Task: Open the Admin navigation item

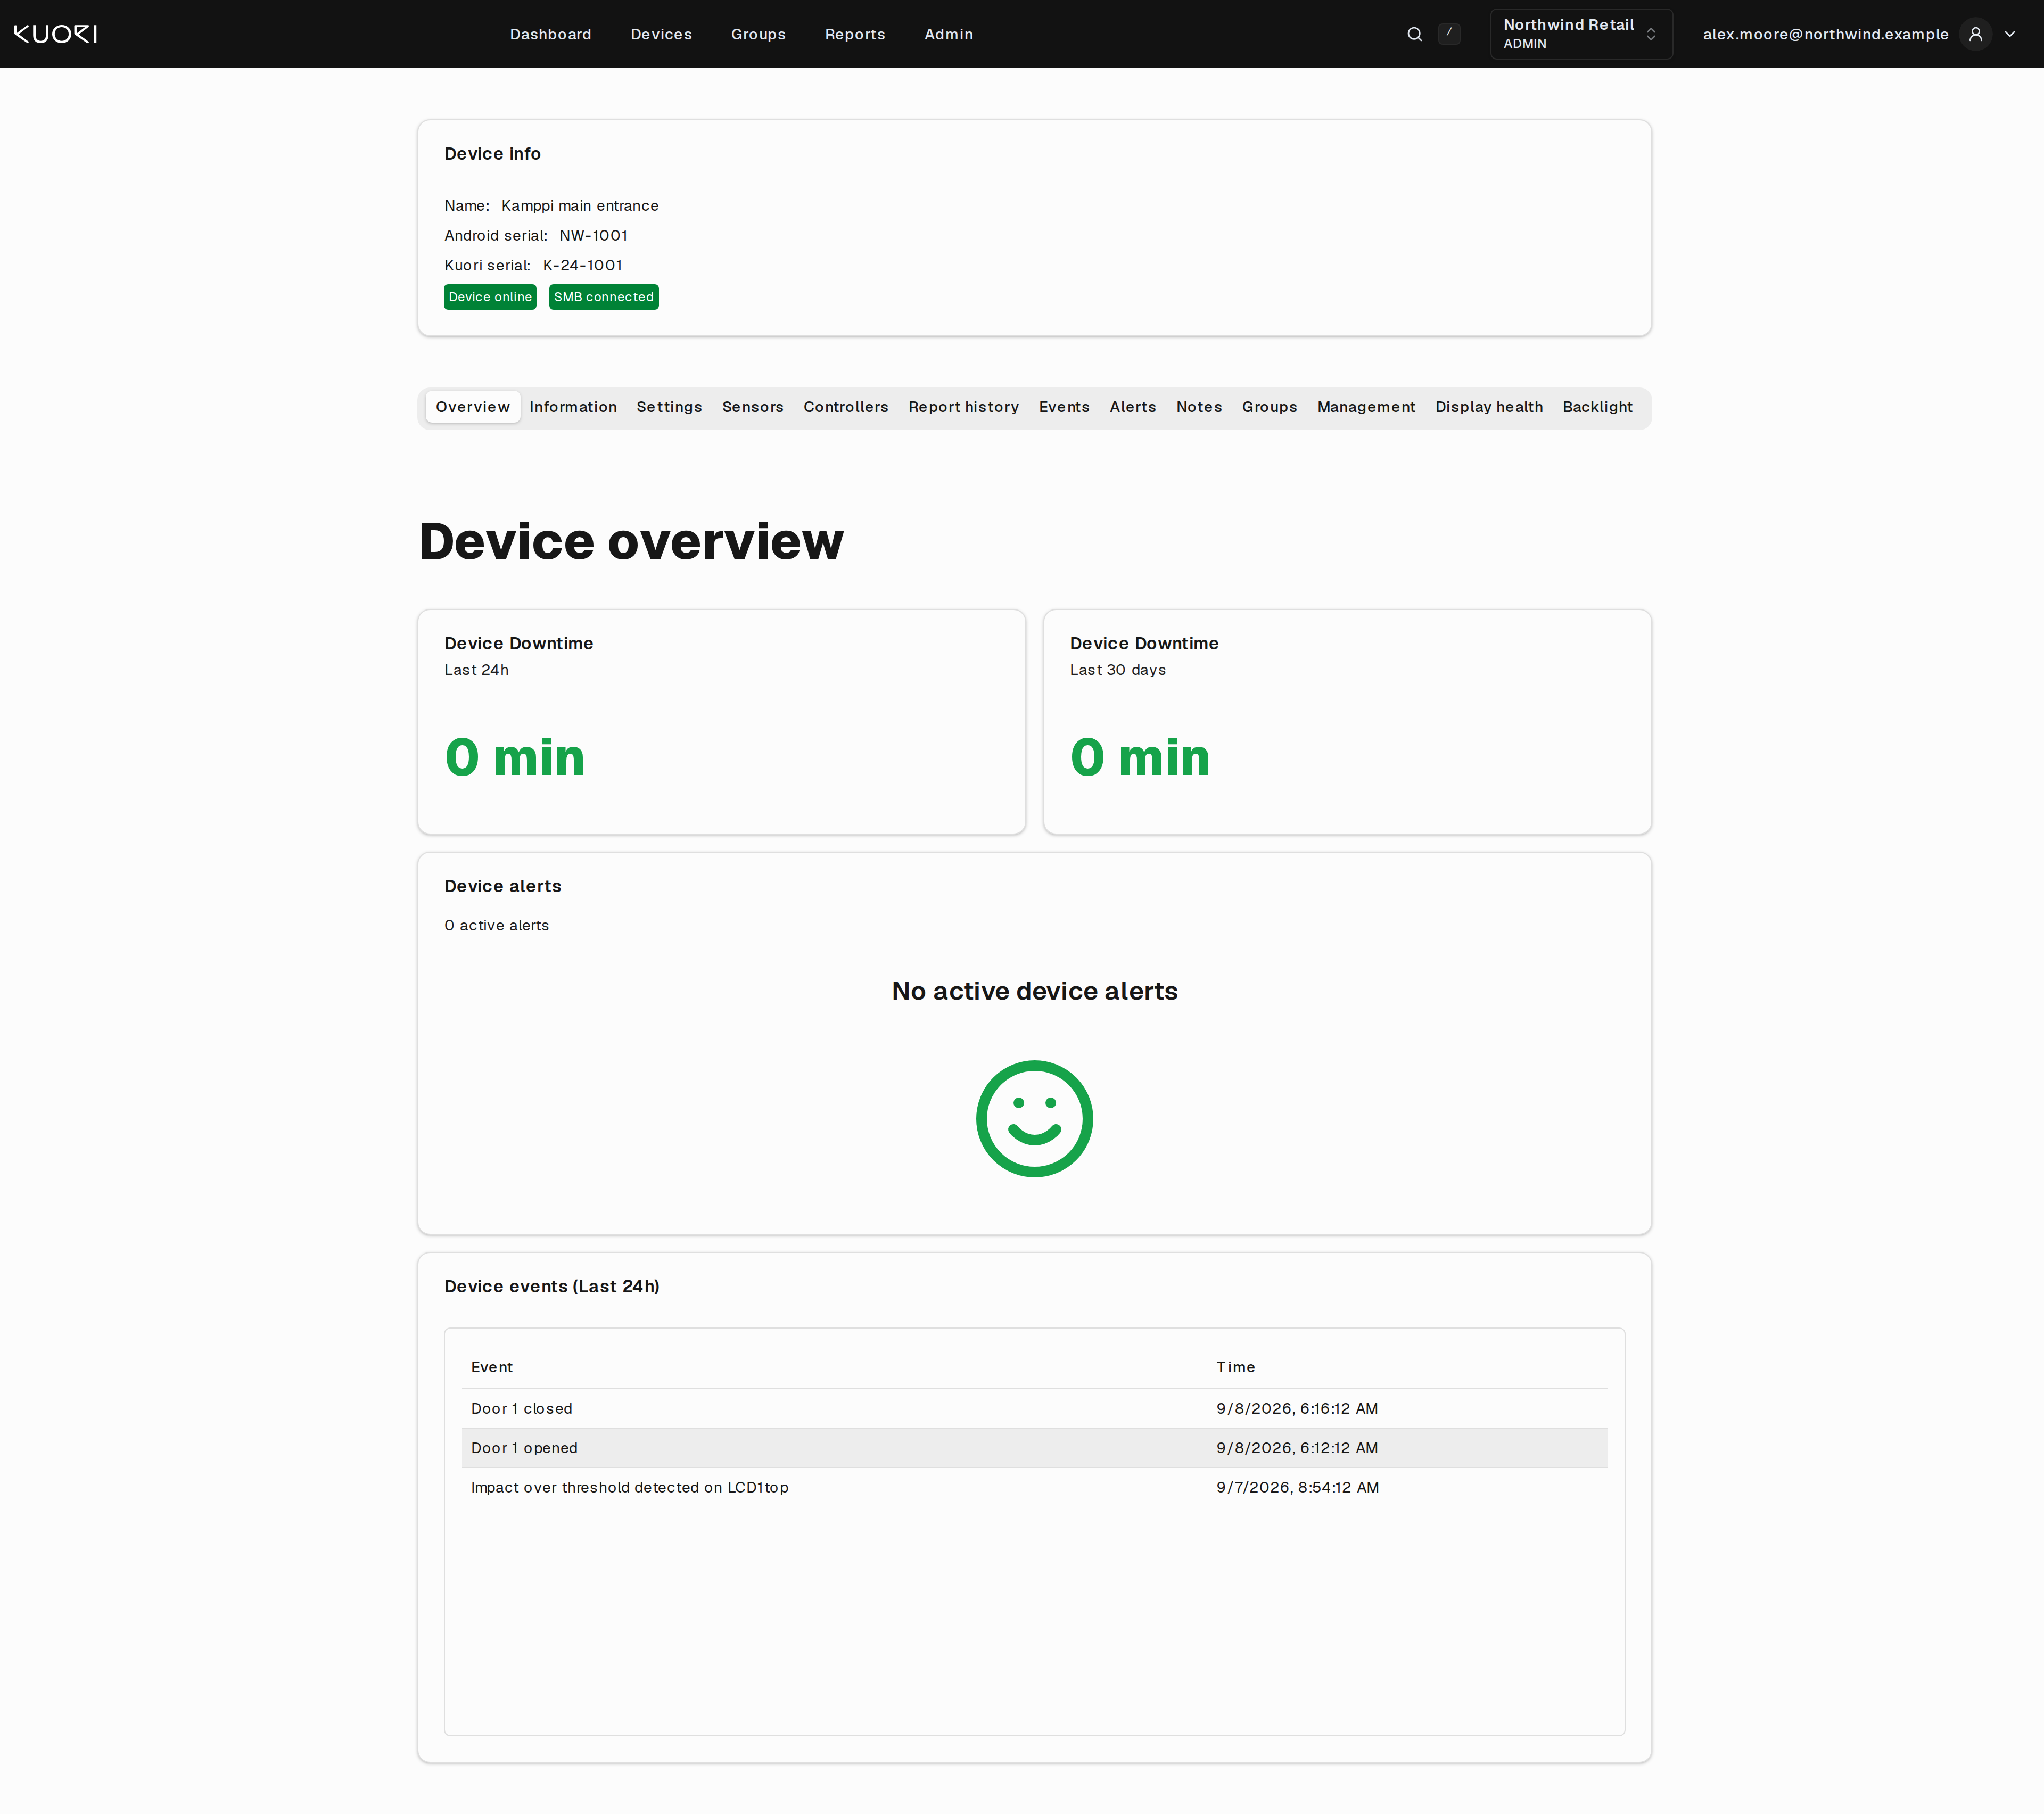Action: 948,34
